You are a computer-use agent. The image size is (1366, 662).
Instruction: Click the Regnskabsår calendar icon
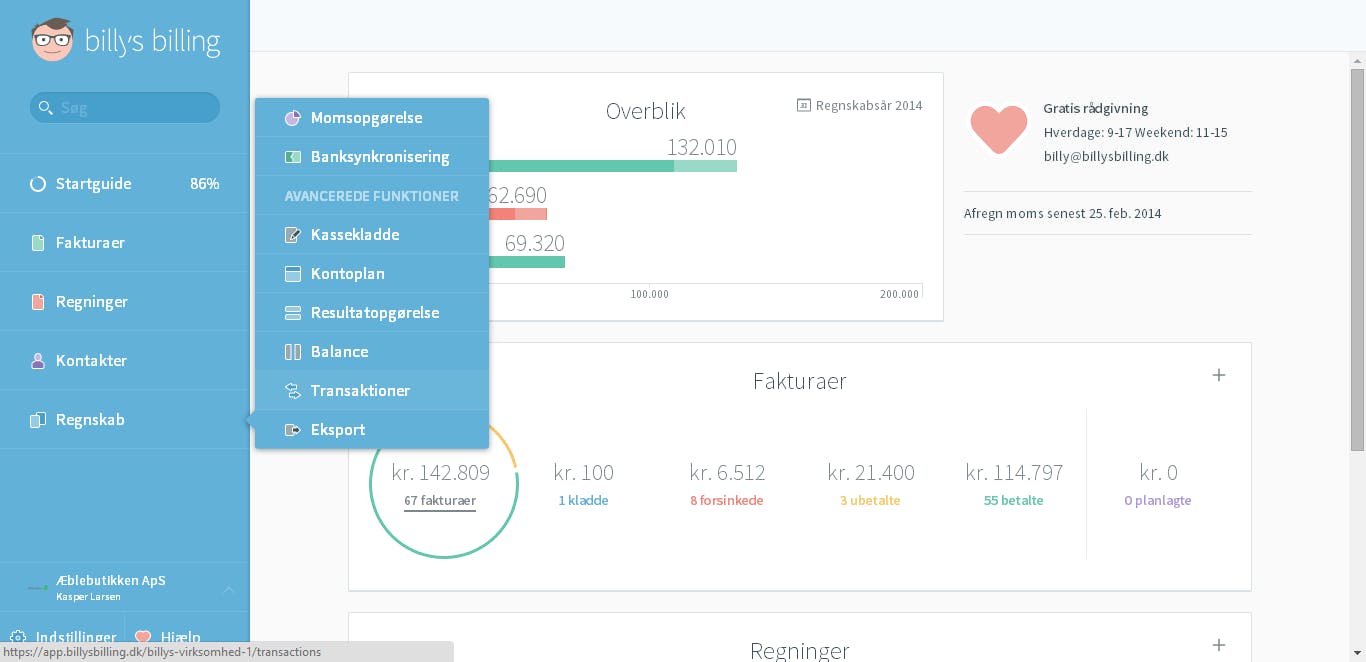point(803,105)
